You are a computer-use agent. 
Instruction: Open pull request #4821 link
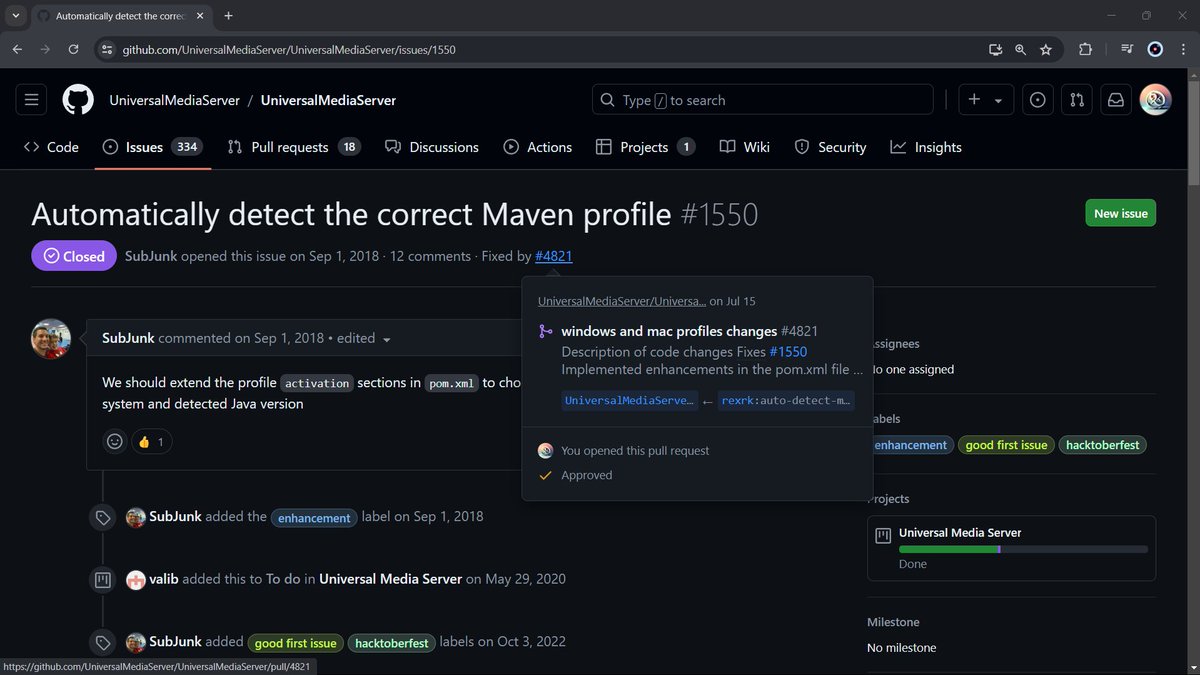[553, 256]
